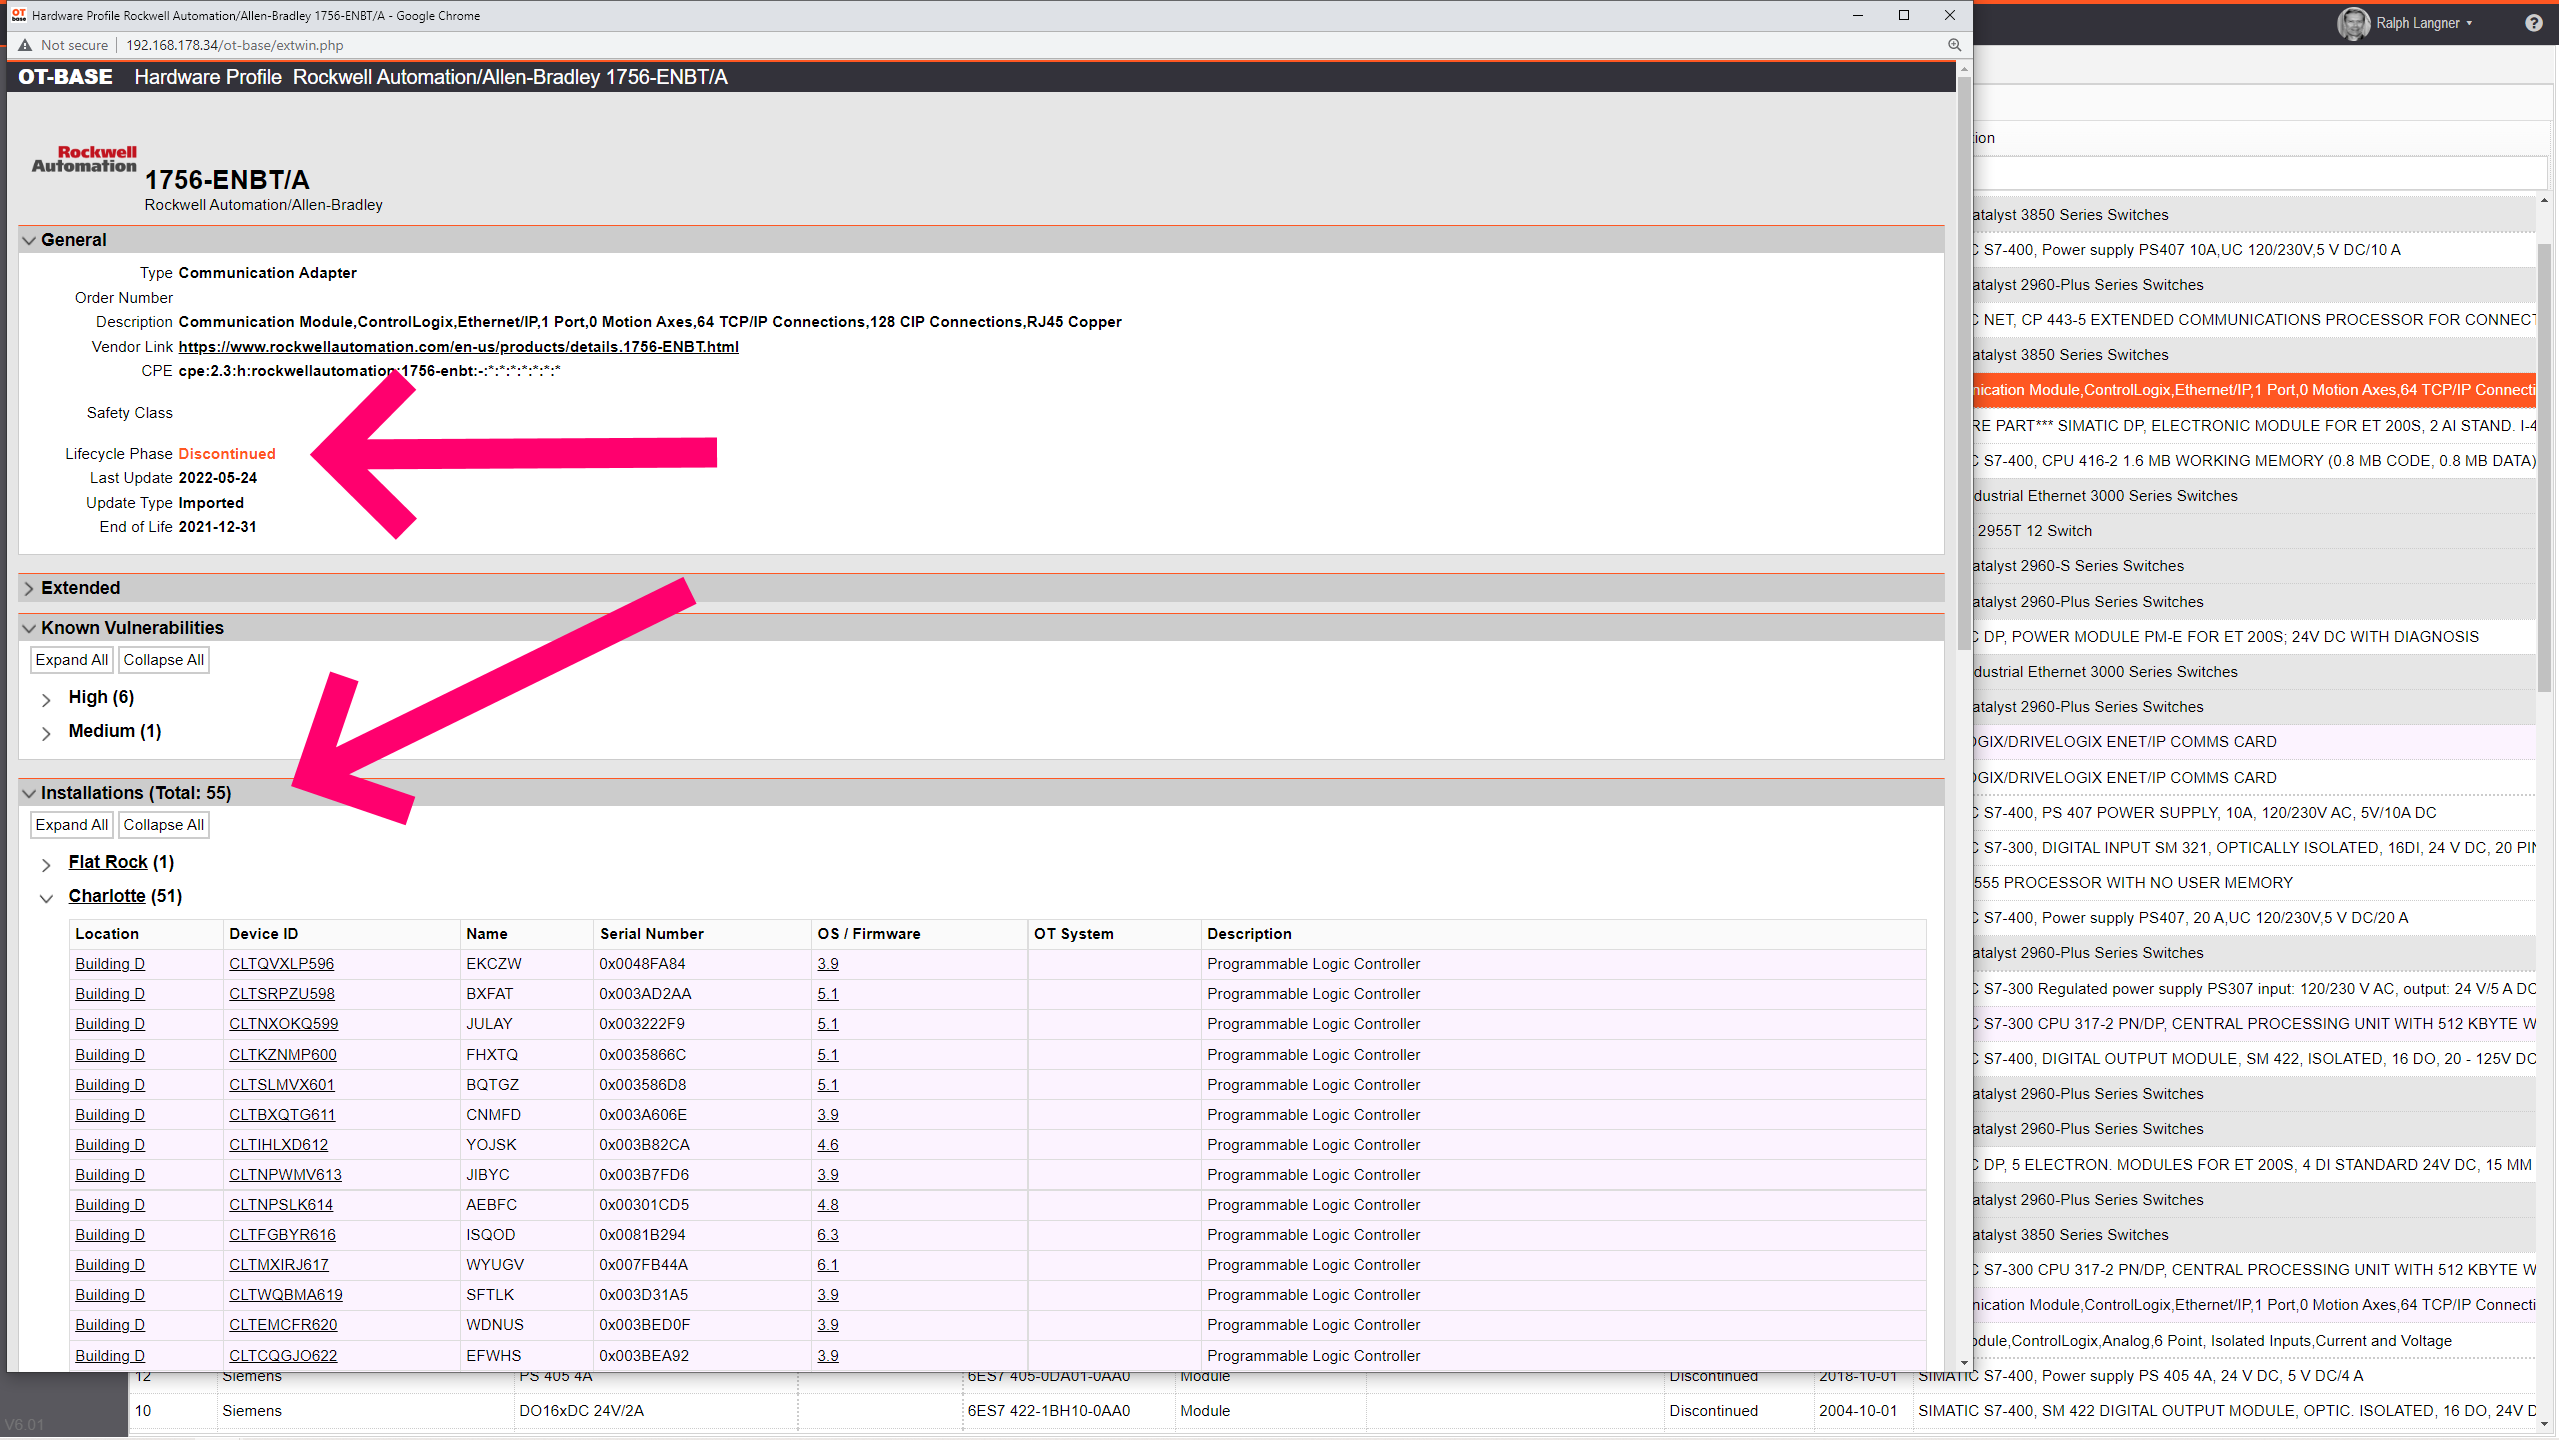The height and width of the screenshot is (1442, 2559).
Task: Click Ralph Langner user avatar
Action: click(2353, 23)
